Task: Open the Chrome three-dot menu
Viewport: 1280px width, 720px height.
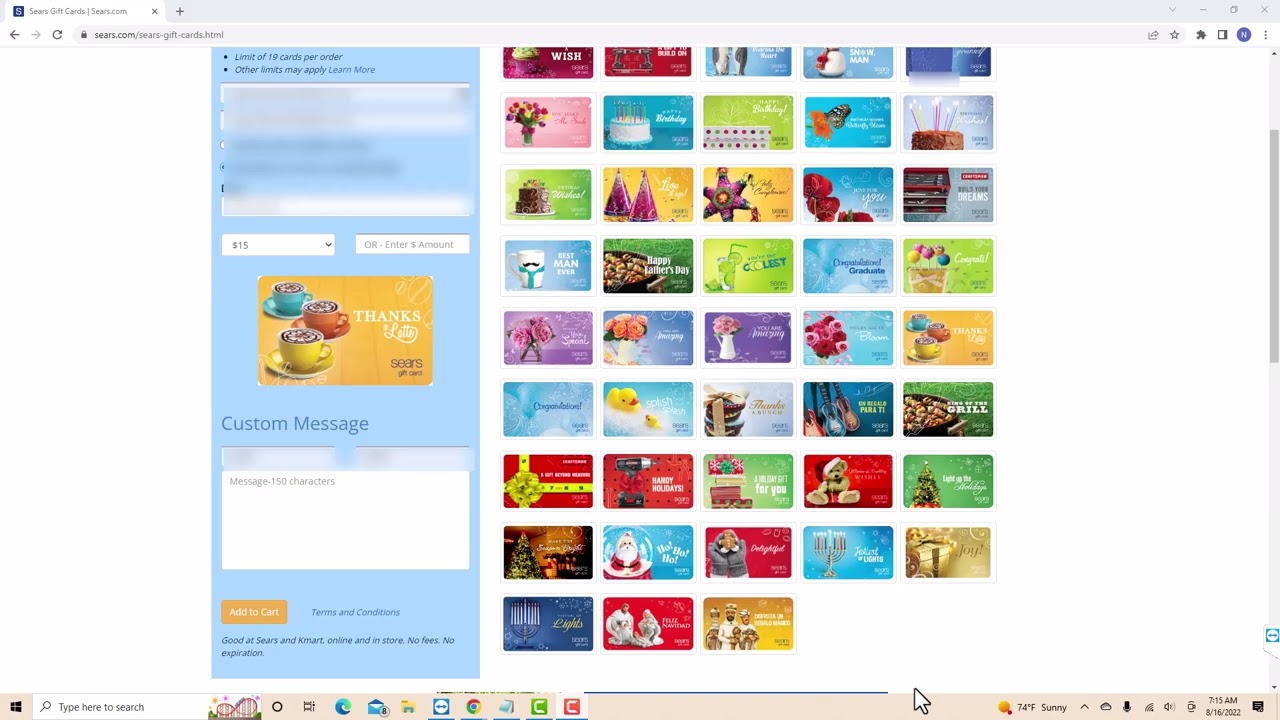Action: pyautogui.click(x=1264, y=34)
